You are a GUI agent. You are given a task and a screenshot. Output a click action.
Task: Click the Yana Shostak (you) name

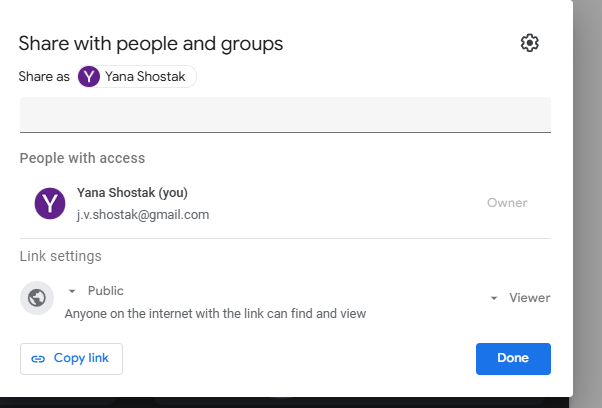pyautogui.click(x=132, y=193)
